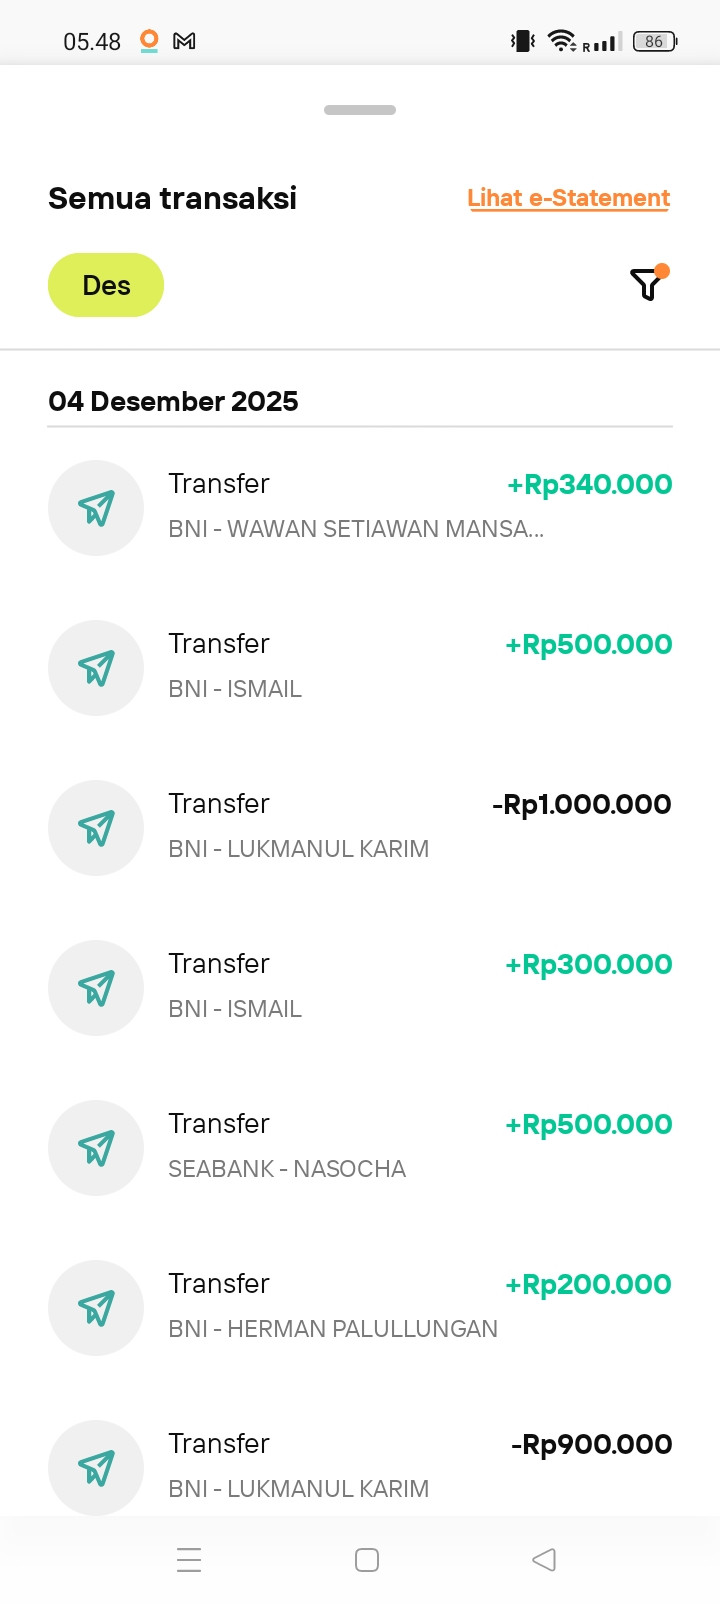This screenshot has height=1604, width=720.
Task: Open Lihat e-Statement link
Action: click(568, 198)
